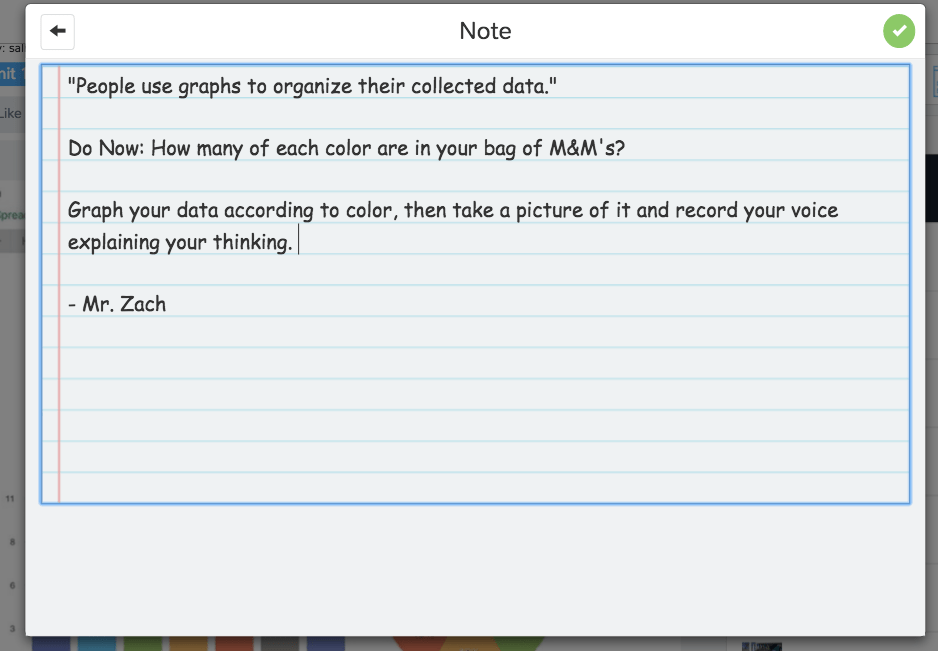Confirm the note with green checkmark
Viewport: 938px width, 651px height.
(899, 31)
